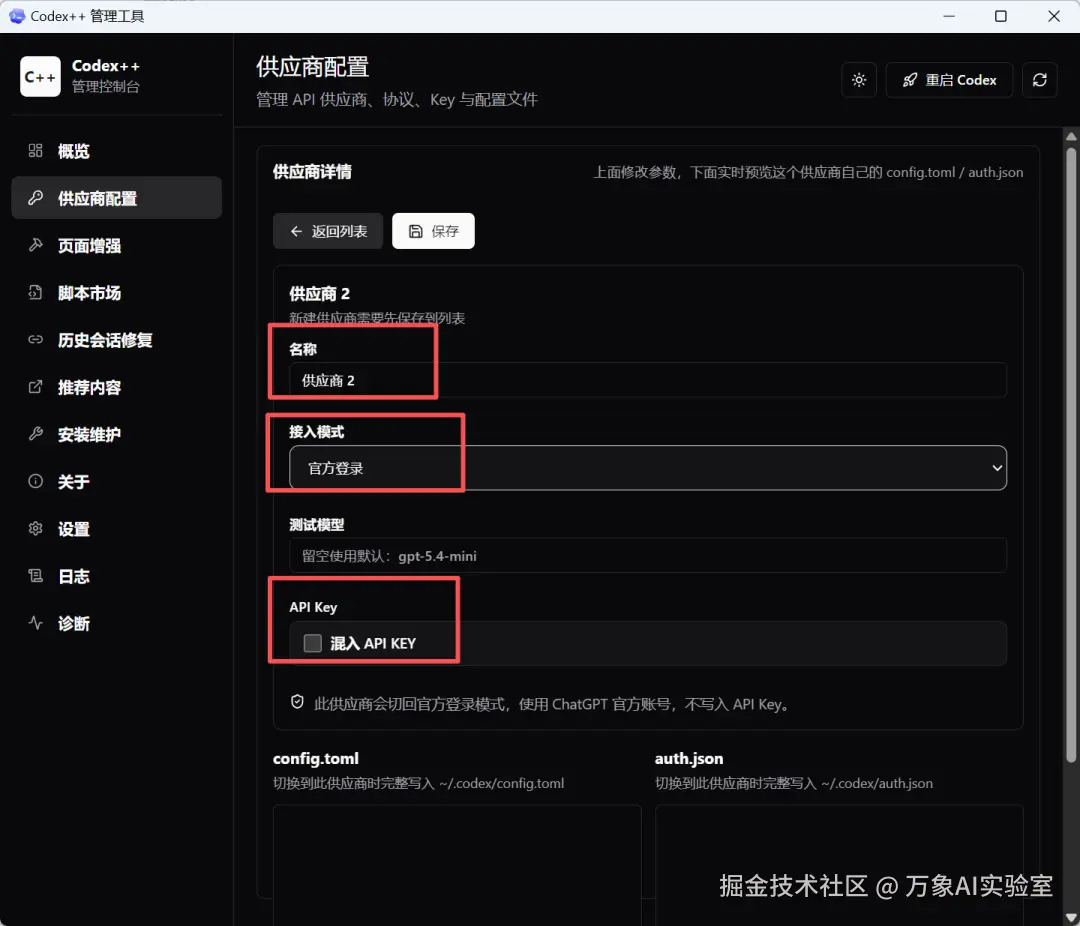This screenshot has height=926, width=1080.
Task: Click the auth.json preview box
Action: tap(839, 865)
